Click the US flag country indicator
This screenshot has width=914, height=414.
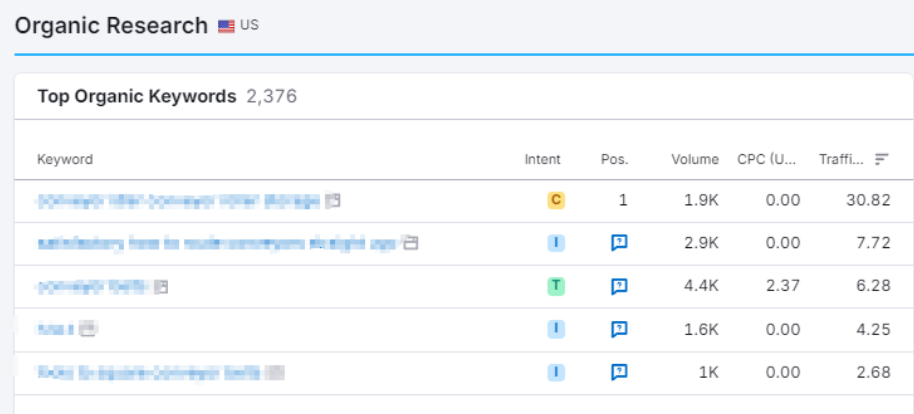(227, 26)
